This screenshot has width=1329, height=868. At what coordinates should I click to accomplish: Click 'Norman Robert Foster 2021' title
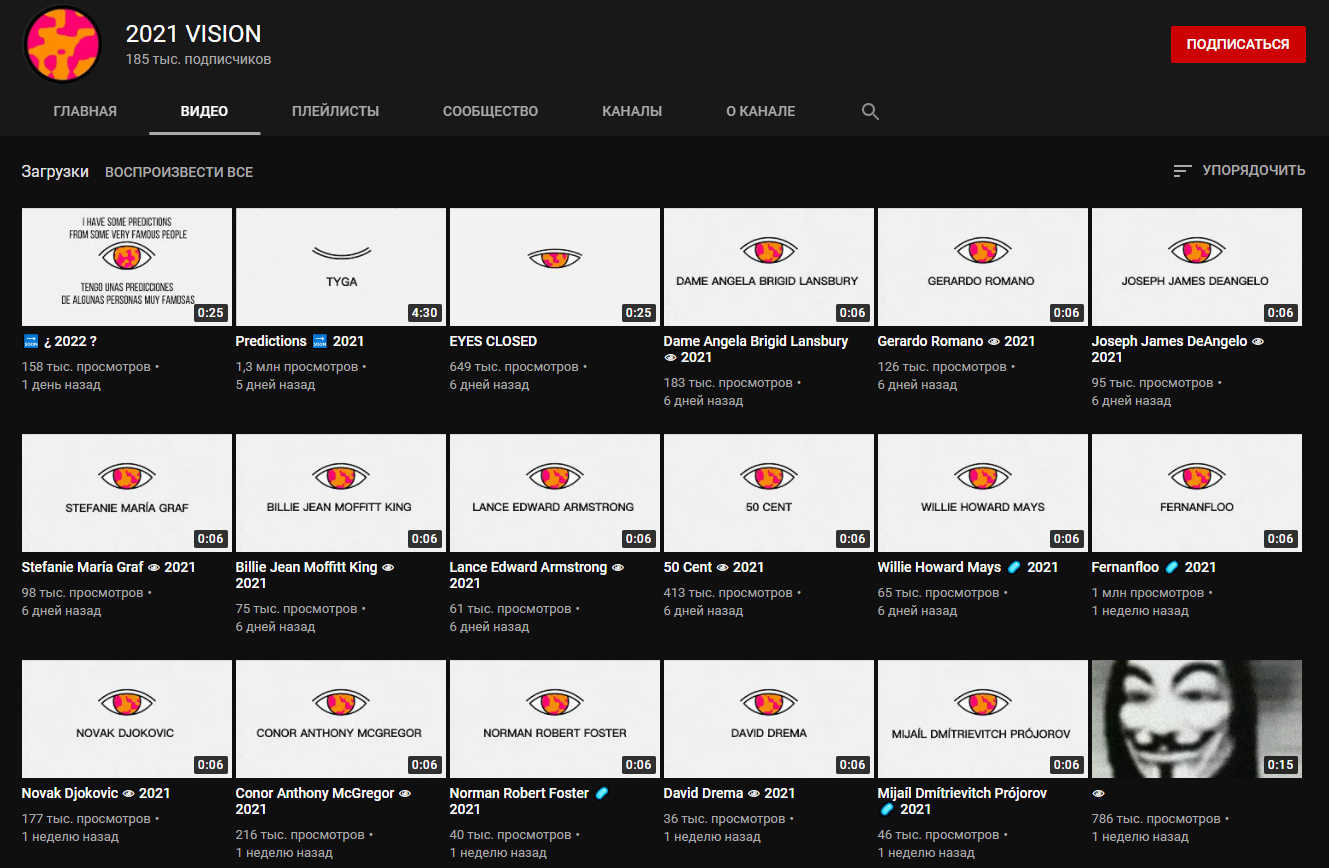pyautogui.click(x=529, y=801)
